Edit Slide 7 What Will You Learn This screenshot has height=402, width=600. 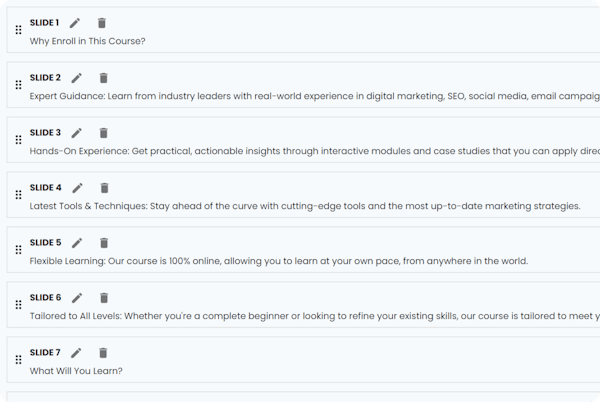76,353
